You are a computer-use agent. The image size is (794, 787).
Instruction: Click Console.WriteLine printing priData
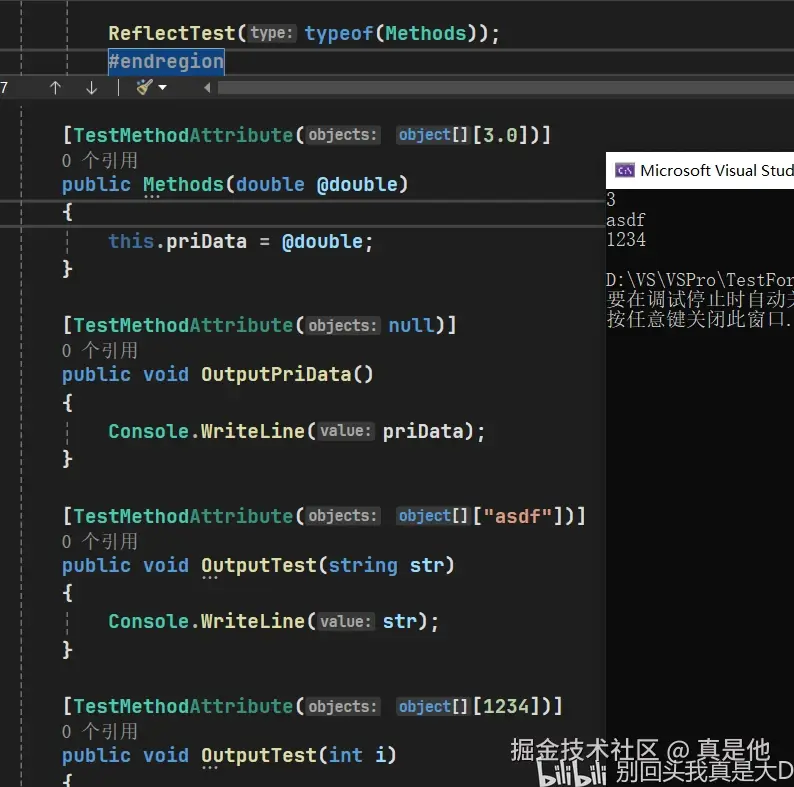(x=296, y=431)
